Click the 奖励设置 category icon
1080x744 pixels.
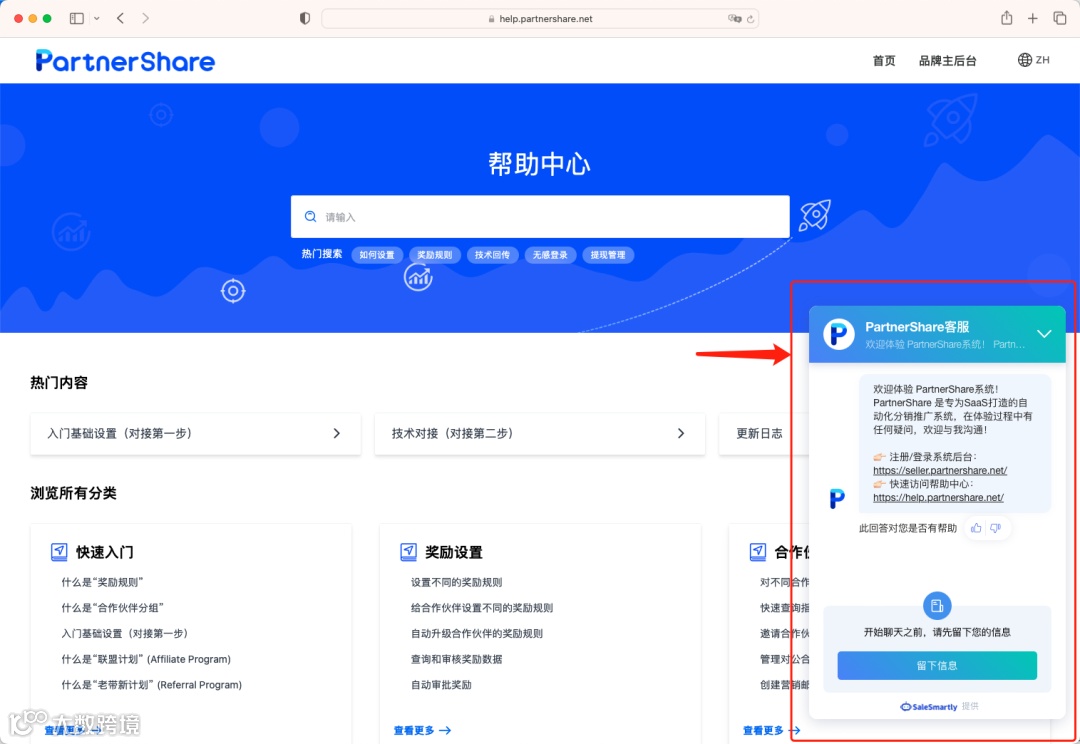(408, 552)
